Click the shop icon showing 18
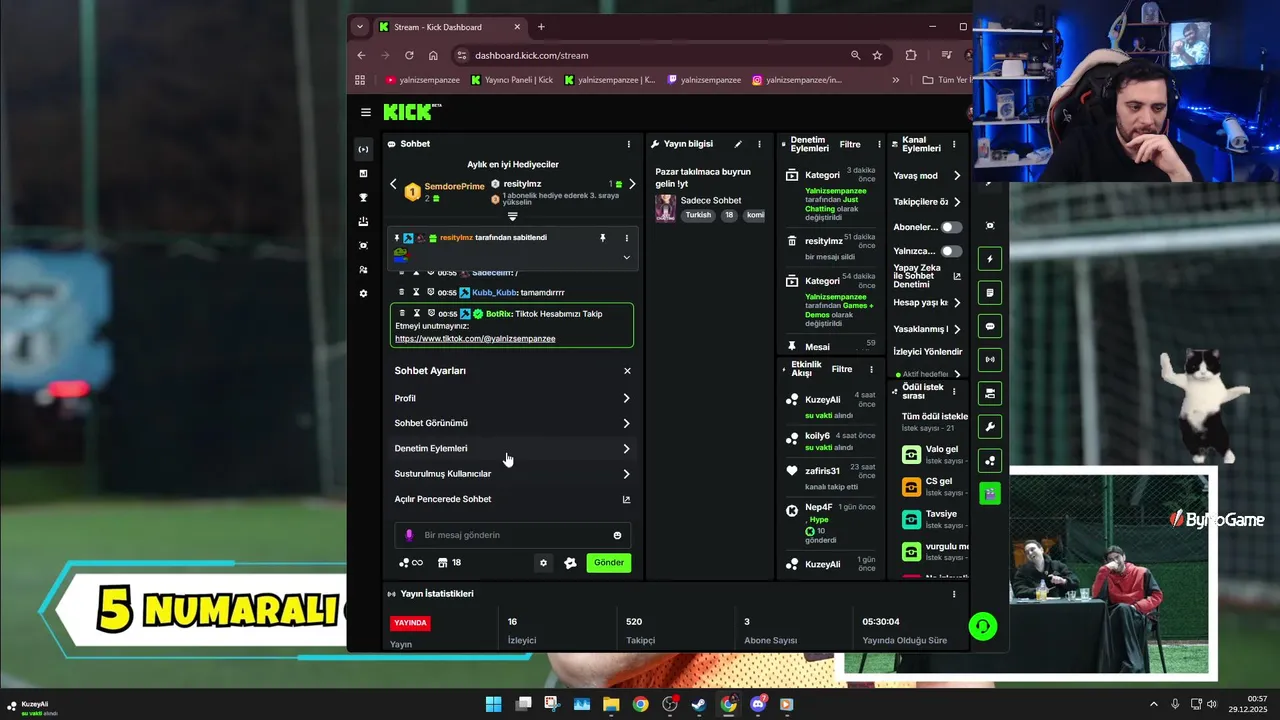 pos(449,563)
